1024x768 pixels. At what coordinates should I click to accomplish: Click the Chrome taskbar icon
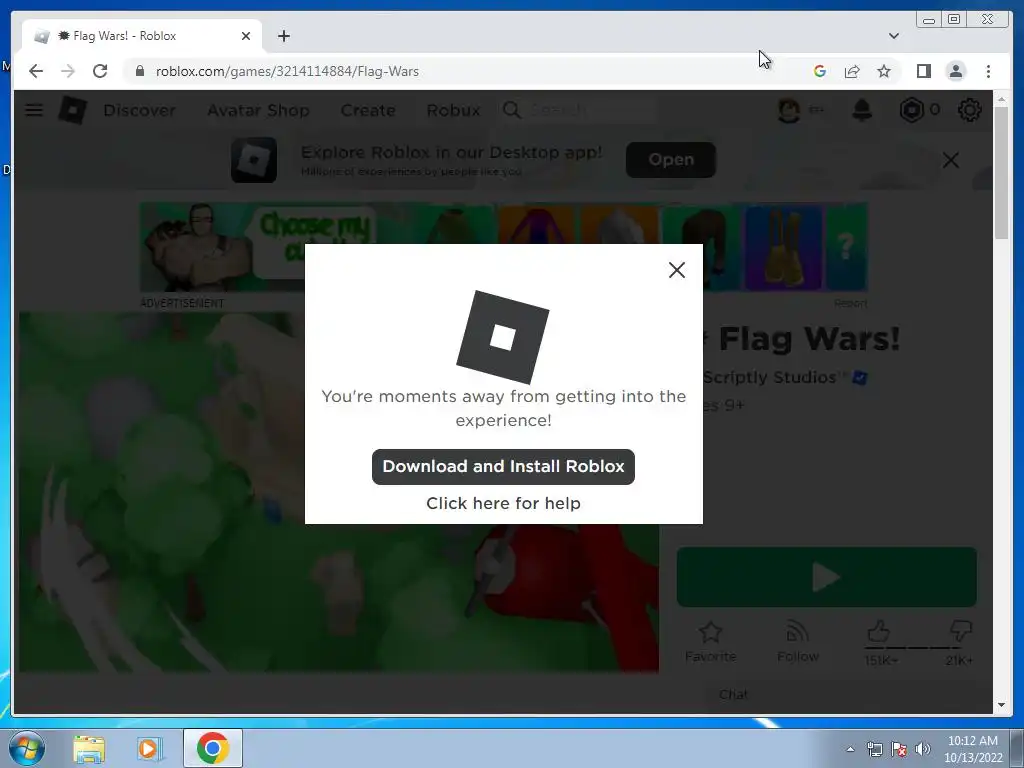[213, 748]
